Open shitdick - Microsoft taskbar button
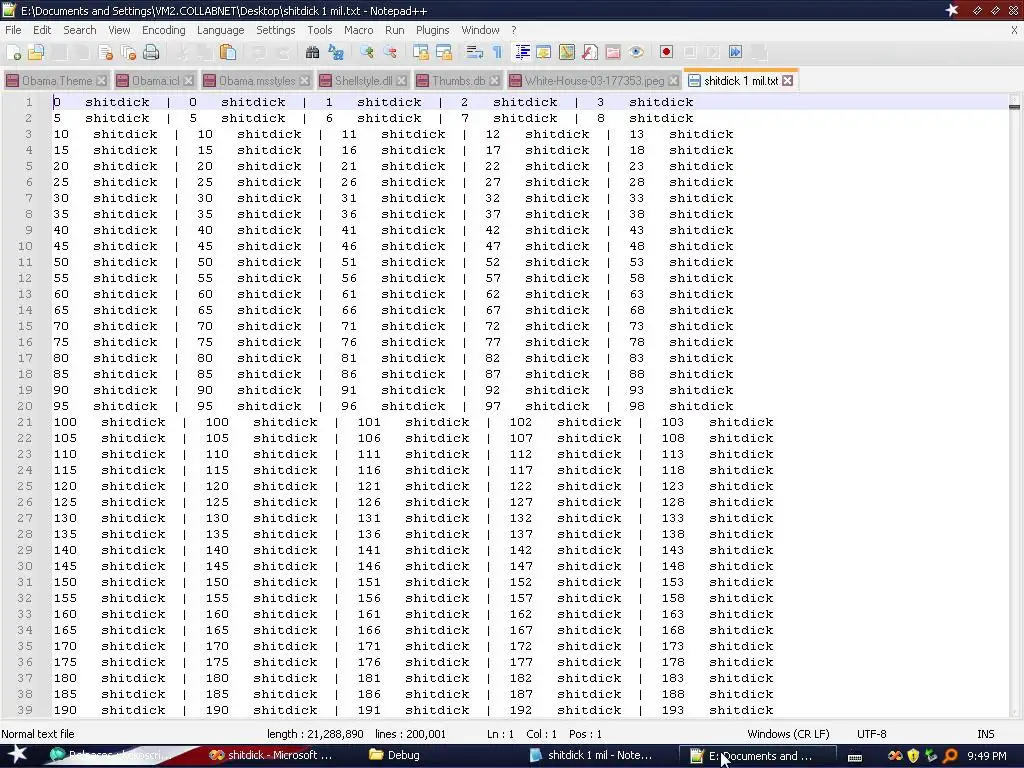Viewport: 1024px width, 768px height. (x=270, y=755)
